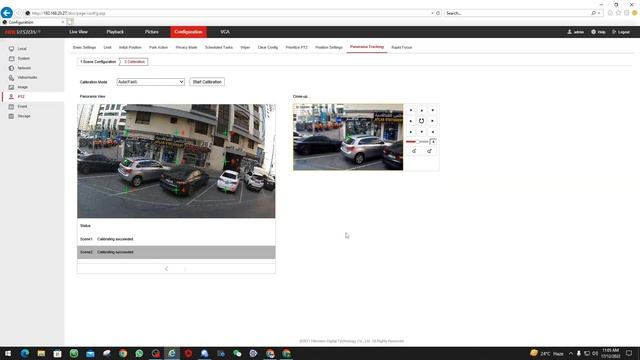Image resolution: width=640 pixels, height=360 pixels.
Task: Open Basic Settings tab
Action: pos(84,47)
